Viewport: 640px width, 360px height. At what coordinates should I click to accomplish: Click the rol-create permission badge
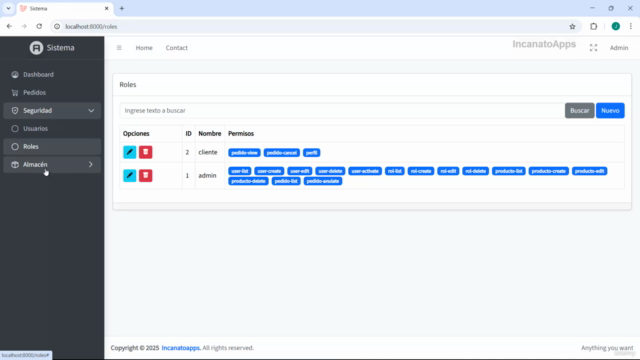click(x=421, y=171)
